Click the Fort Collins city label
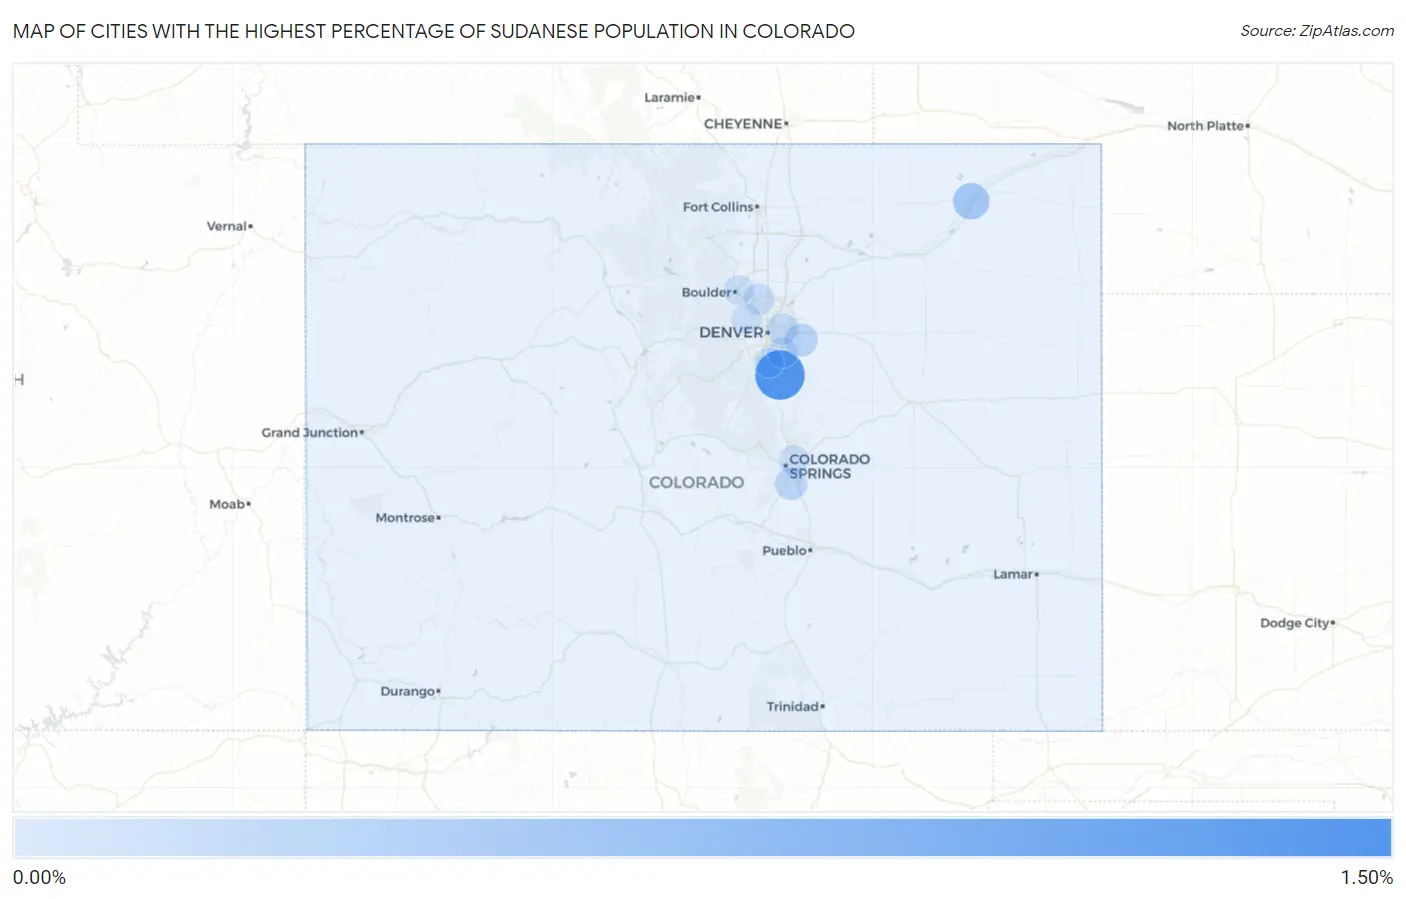 [x=718, y=207]
